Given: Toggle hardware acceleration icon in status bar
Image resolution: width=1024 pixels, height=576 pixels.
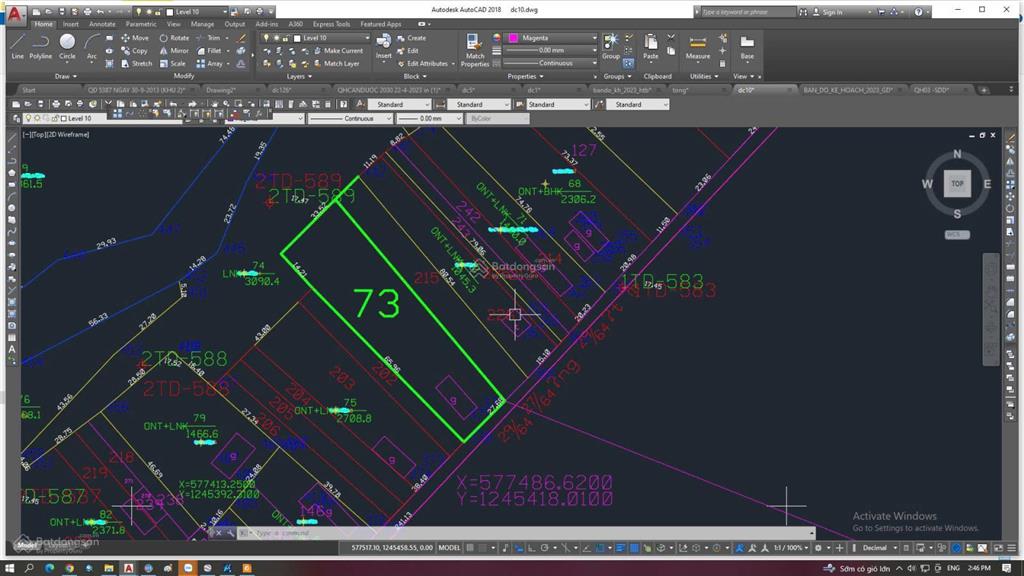Looking at the screenshot, I should point(957,548).
